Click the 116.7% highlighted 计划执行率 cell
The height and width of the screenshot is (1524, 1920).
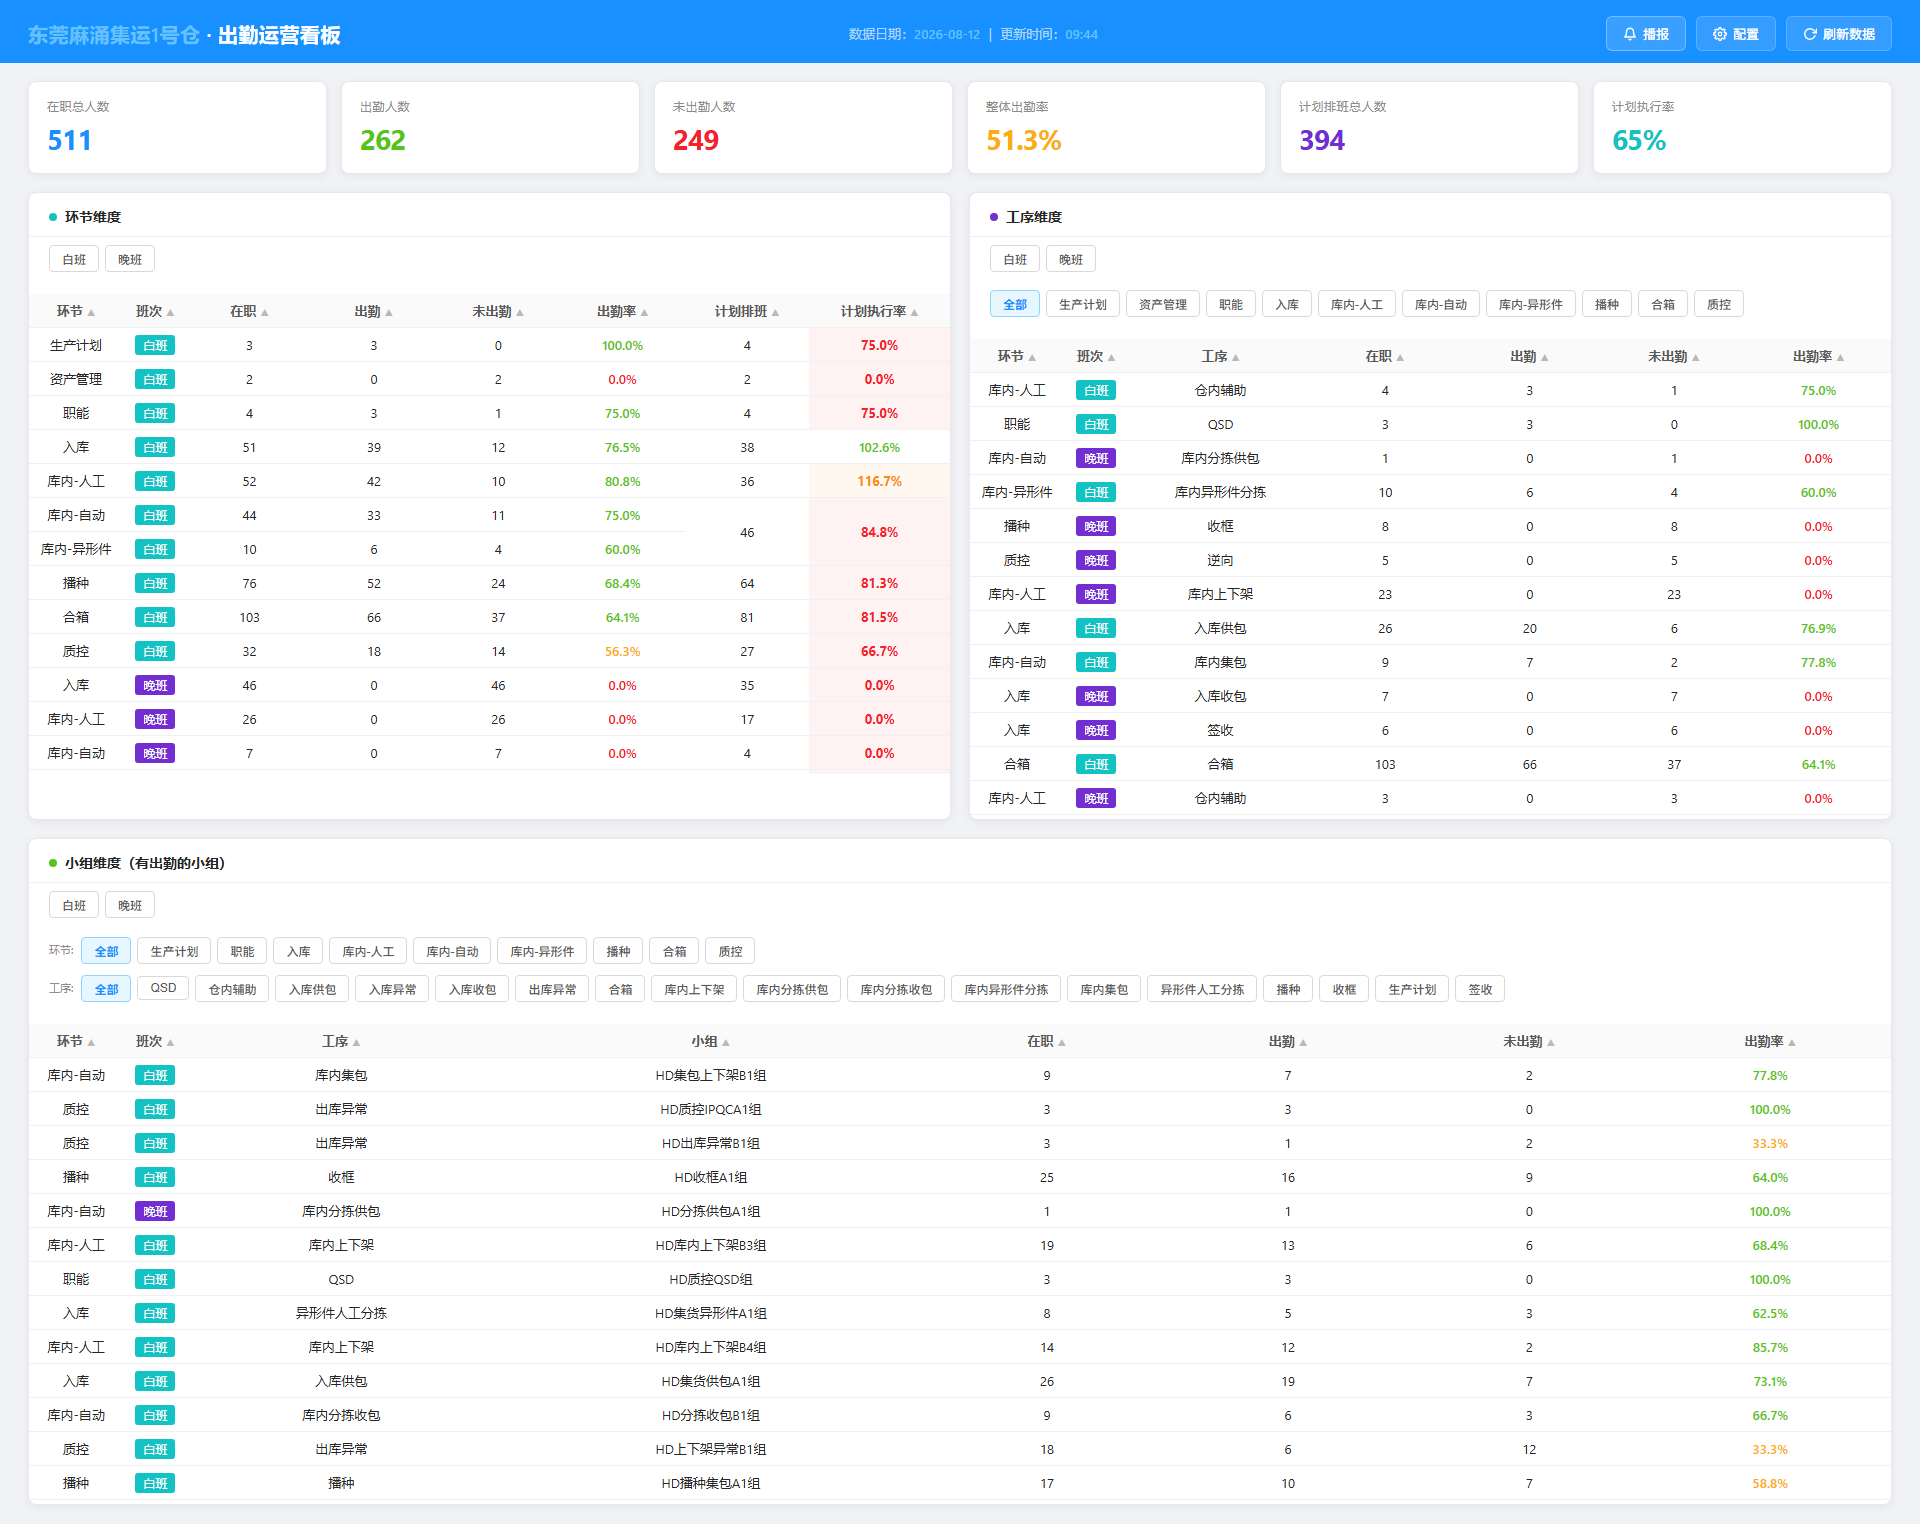pos(879,482)
